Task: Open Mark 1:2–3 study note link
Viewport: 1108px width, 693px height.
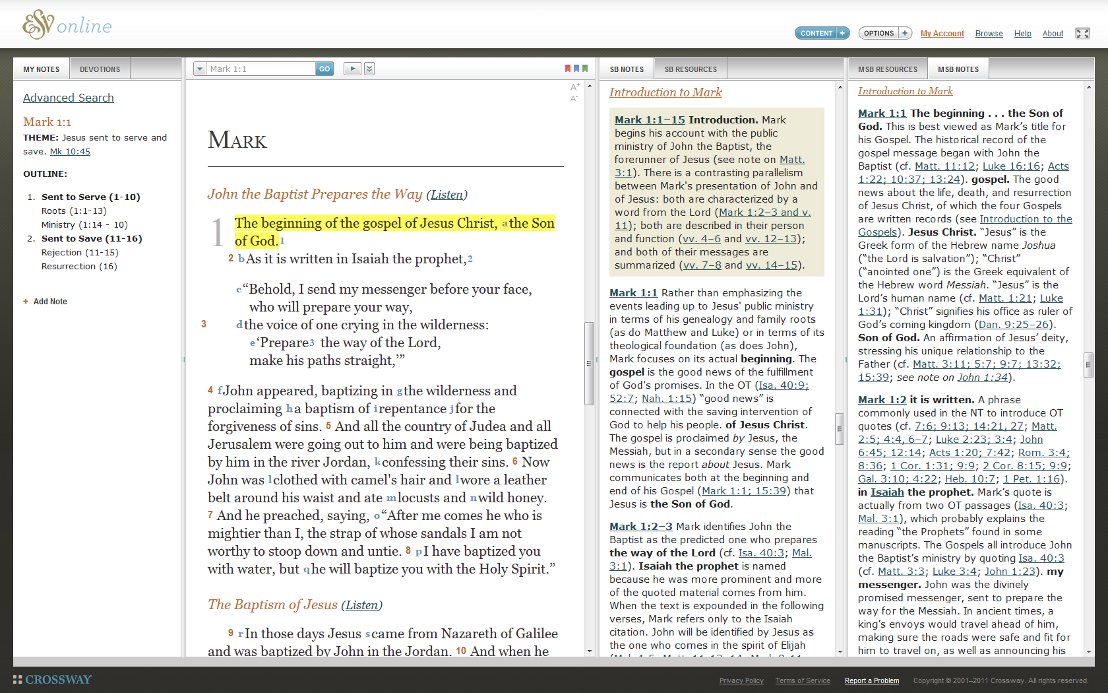Action: tap(641, 526)
